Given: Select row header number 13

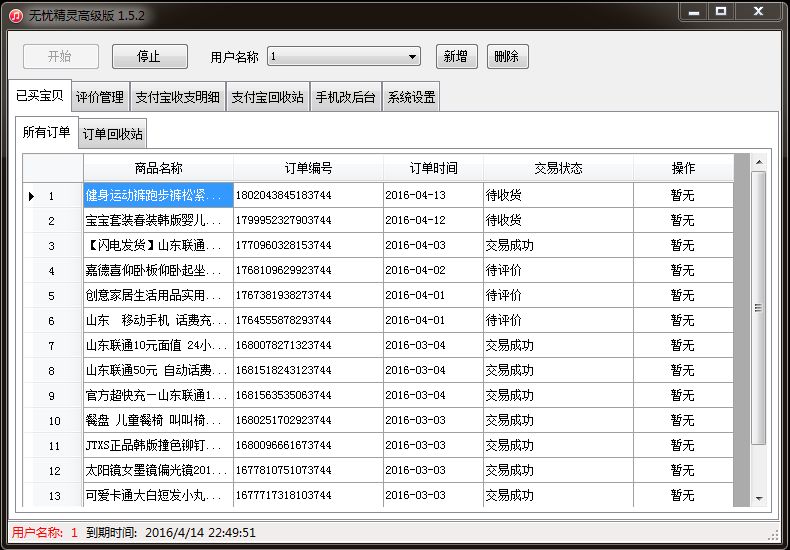Looking at the screenshot, I should click(x=53, y=496).
